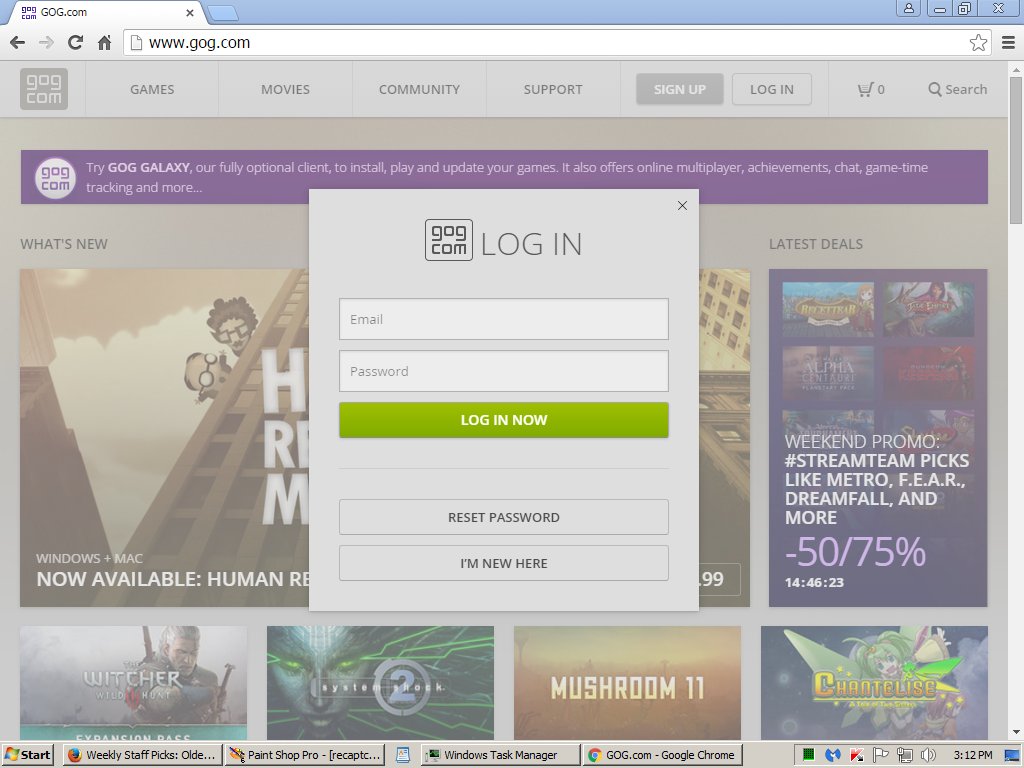Click the LOG IN NOW button
Image resolution: width=1024 pixels, height=768 pixels.
click(504, 420)
